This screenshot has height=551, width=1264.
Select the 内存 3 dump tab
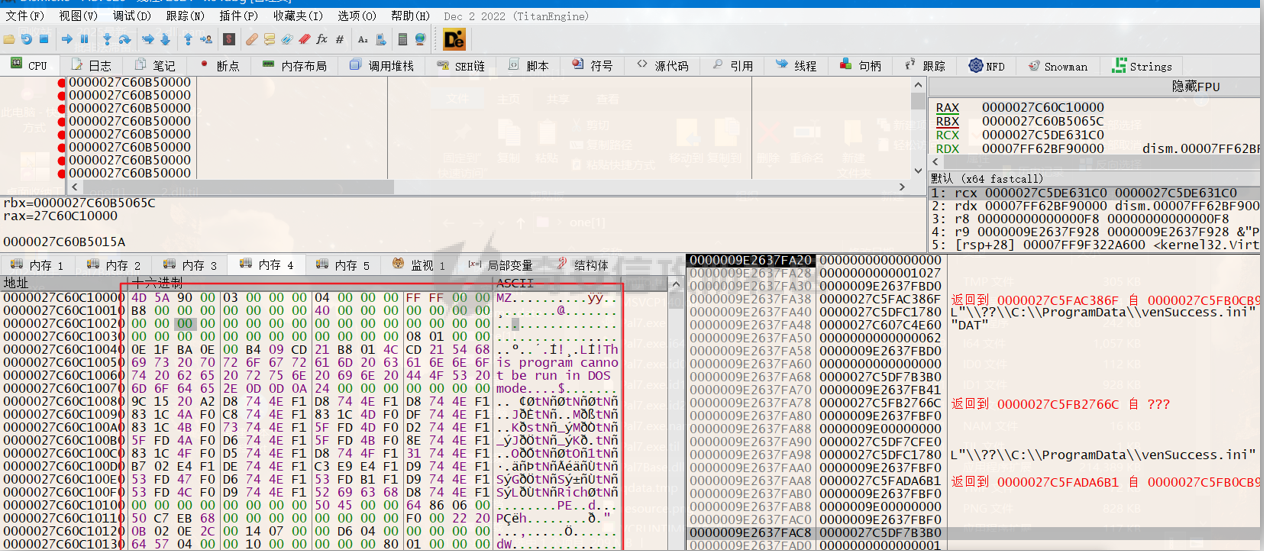point(190,265)
